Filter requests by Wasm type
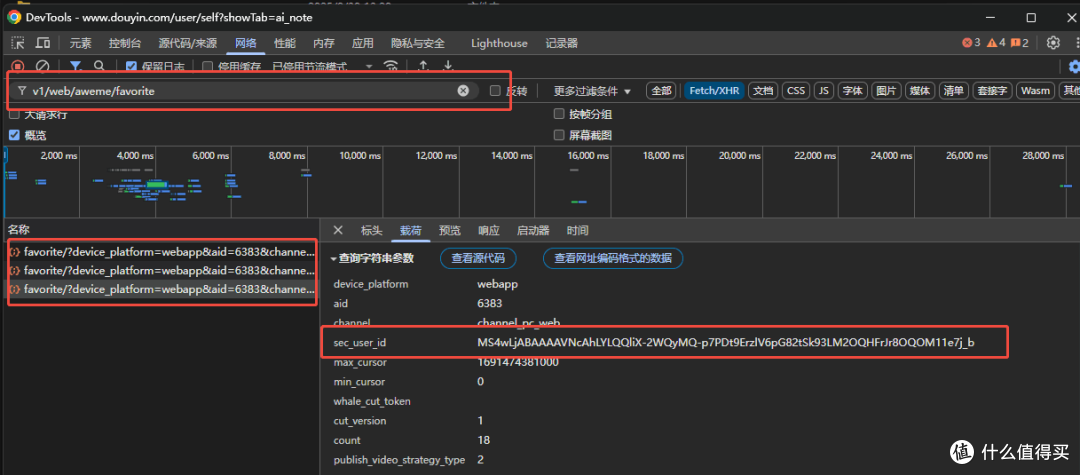Viewport: 1080px width, 475px height. (1035, 91)
